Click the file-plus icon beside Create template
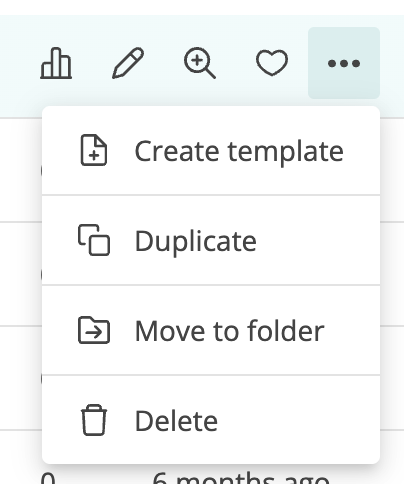 pyautogui.click(x=94, y=150)
